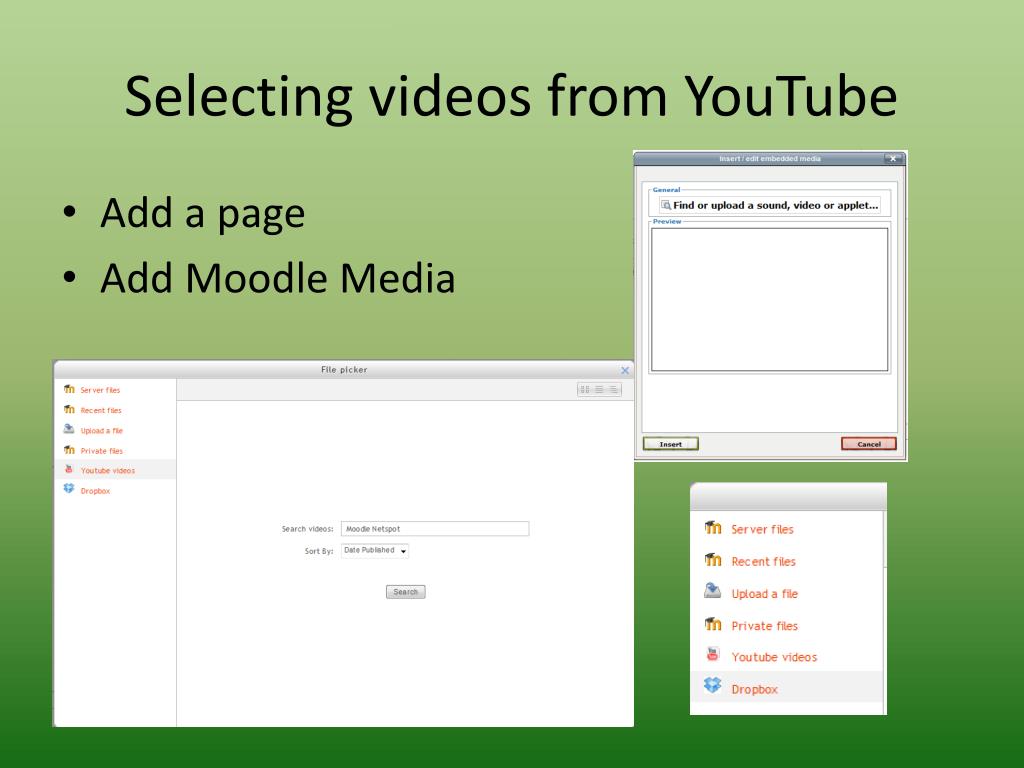Click Insert in embedded media dialog
Image resolution: width=1024 pixels, height=768 pixels.
pyautogui.click(x=671, y=444)
